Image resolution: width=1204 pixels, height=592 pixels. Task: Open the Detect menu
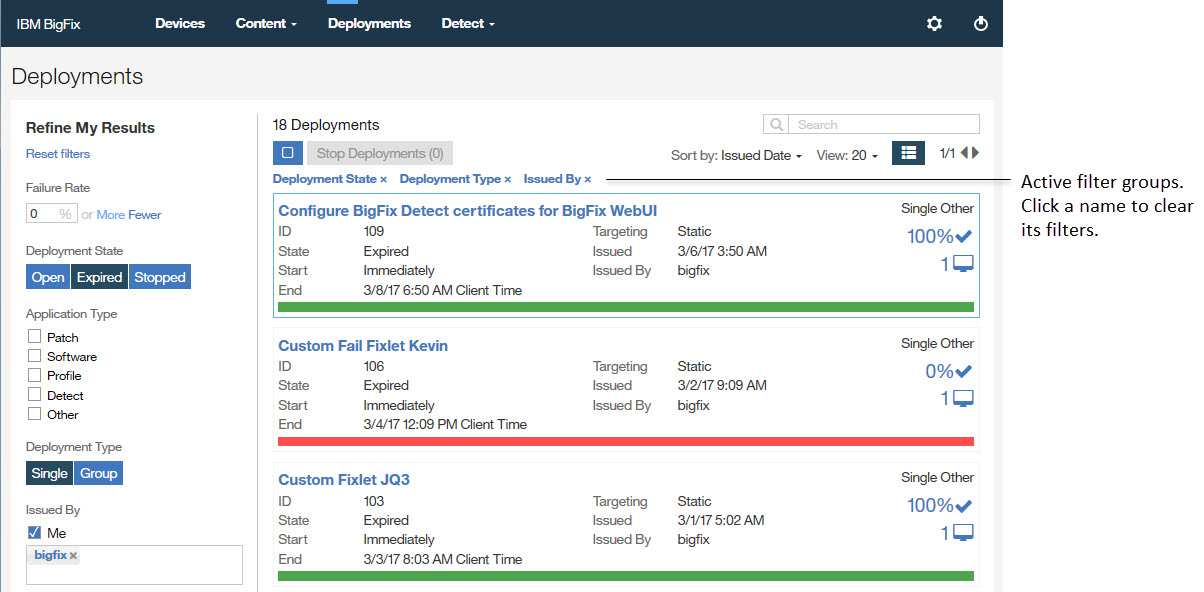coord(468,23)
